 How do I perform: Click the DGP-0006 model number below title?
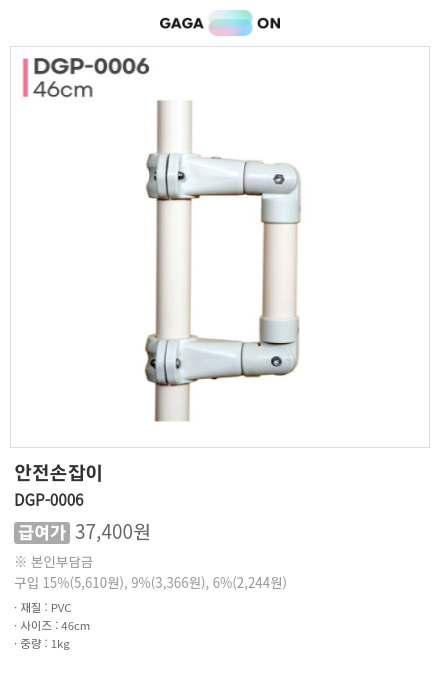pyautogui.click(x=49, y=500)
